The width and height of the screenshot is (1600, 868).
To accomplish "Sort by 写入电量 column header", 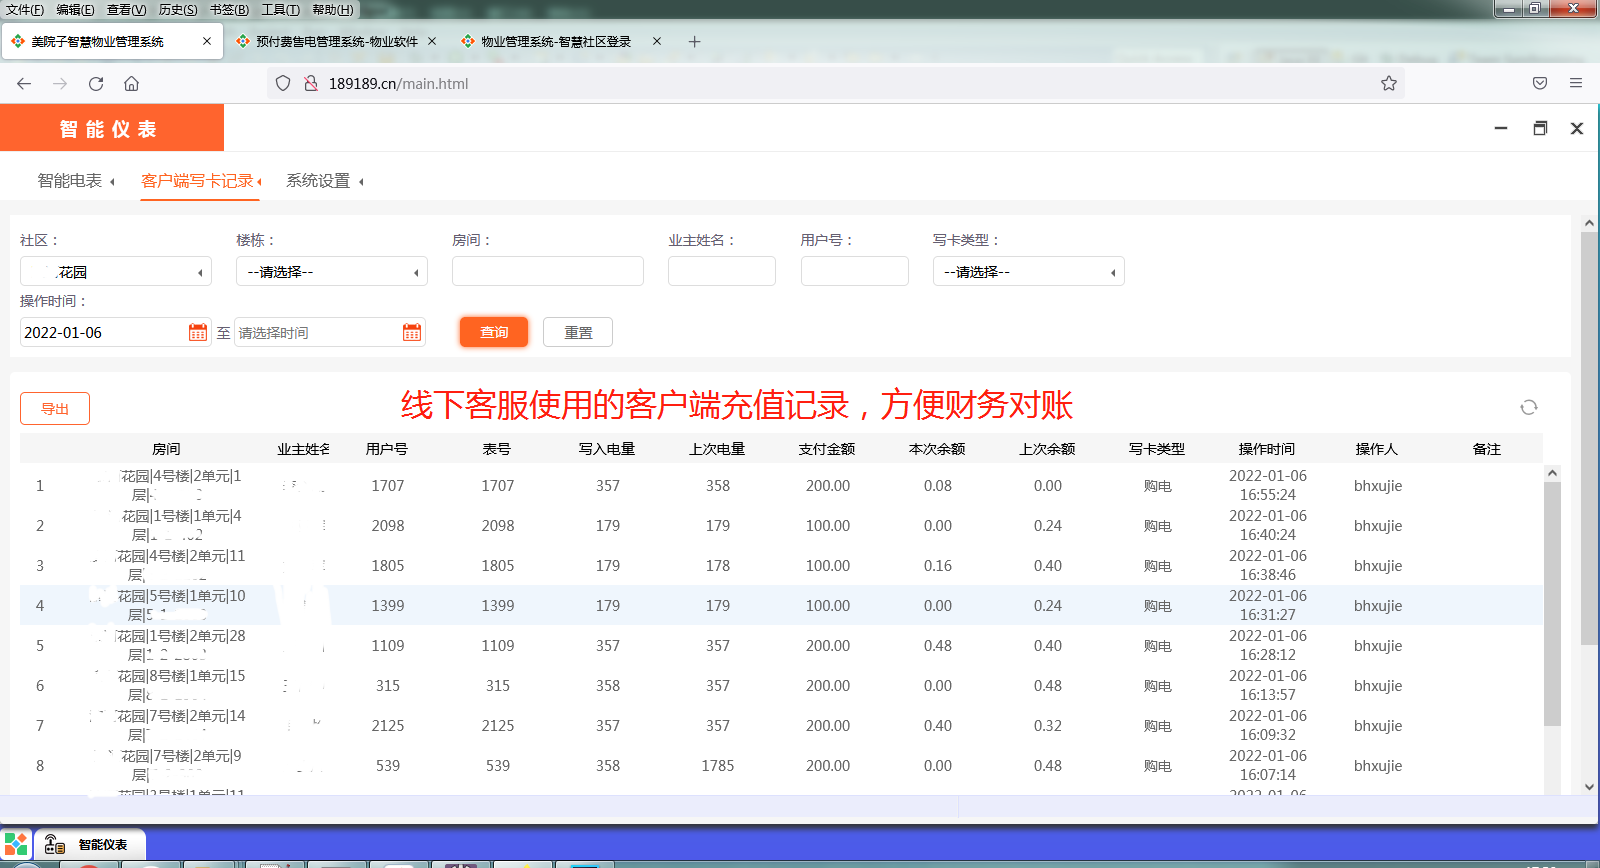I will [x=607, y=449].
